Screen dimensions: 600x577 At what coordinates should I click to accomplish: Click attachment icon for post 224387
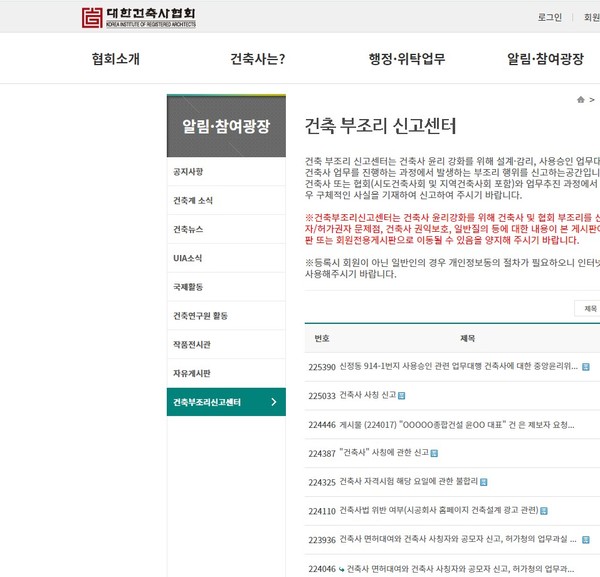tap(434, 453)
